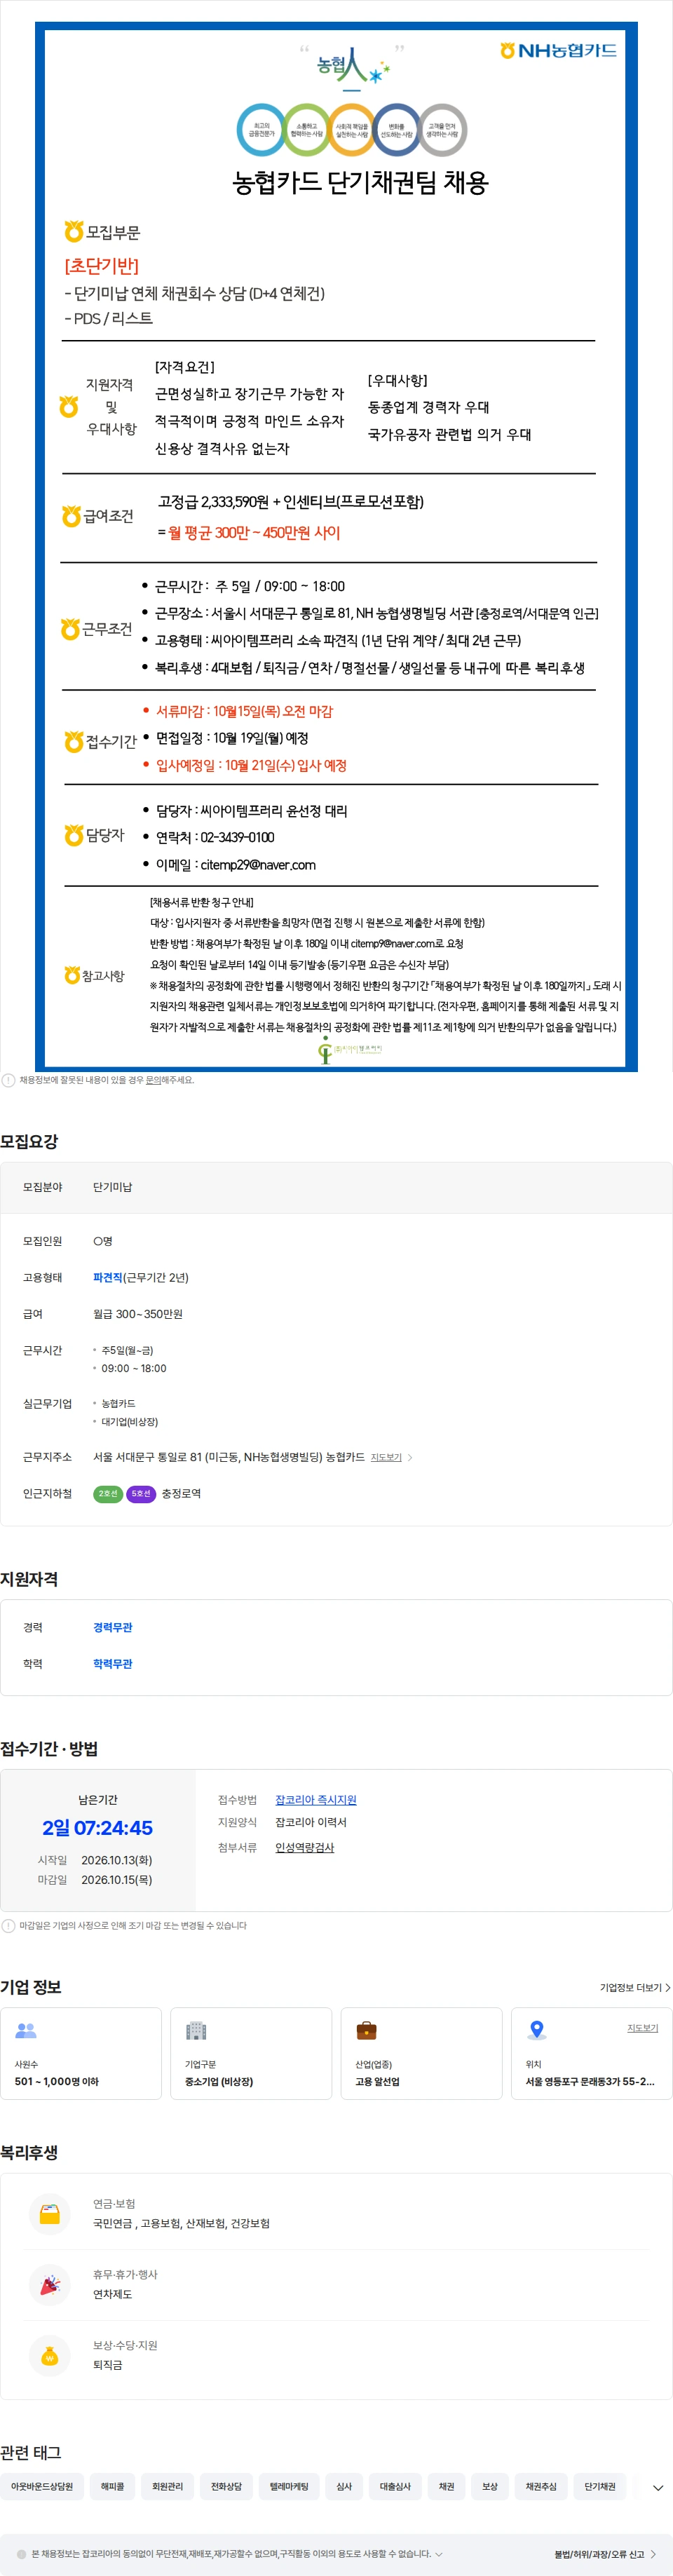Click the 사원수 501 ~ 1,000명 이하 card
Image resolution: width=673 pixels, height=2576 pixels.
click(81, 2053)
